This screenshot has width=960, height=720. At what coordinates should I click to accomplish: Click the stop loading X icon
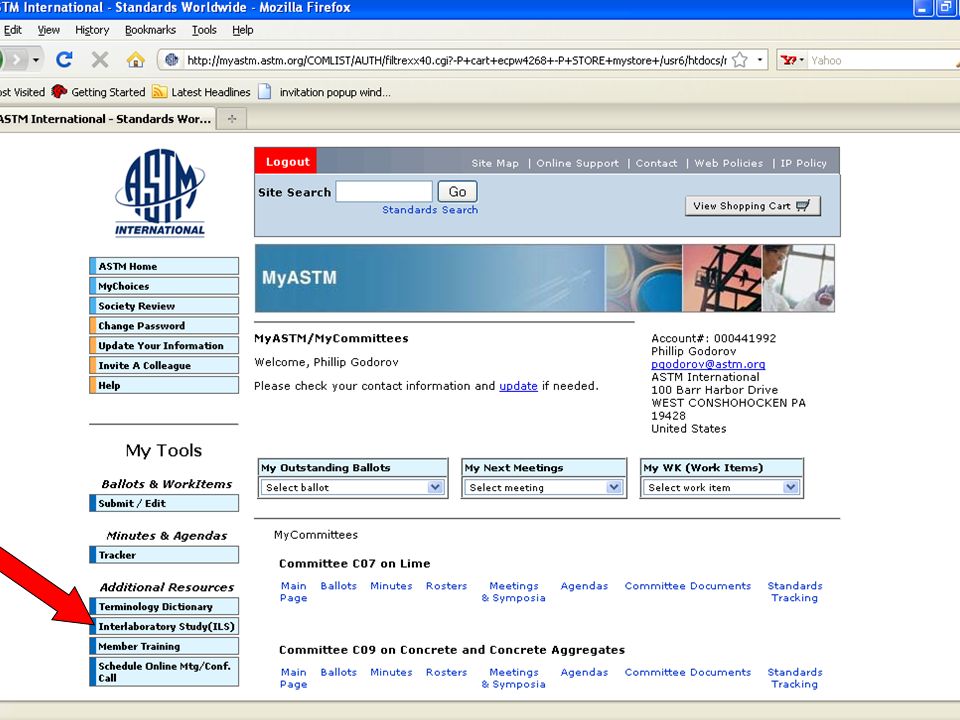[x=100, y=59]
